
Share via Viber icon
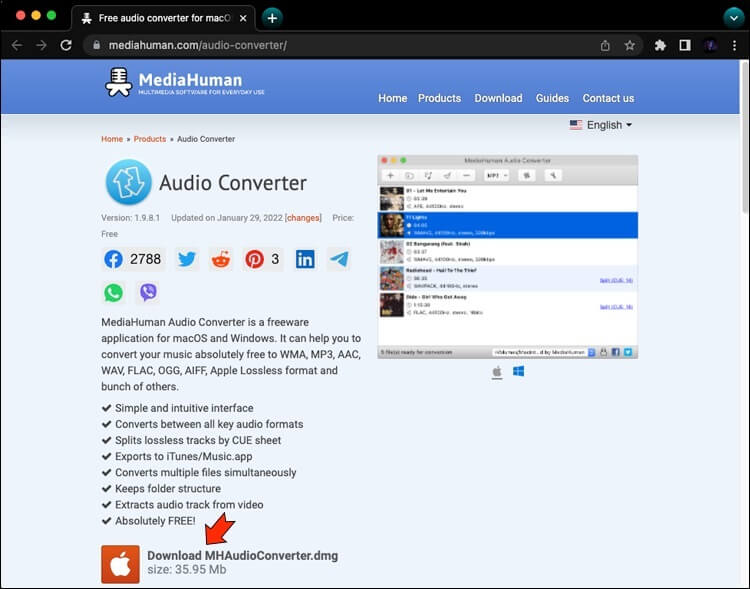[148, 292]
